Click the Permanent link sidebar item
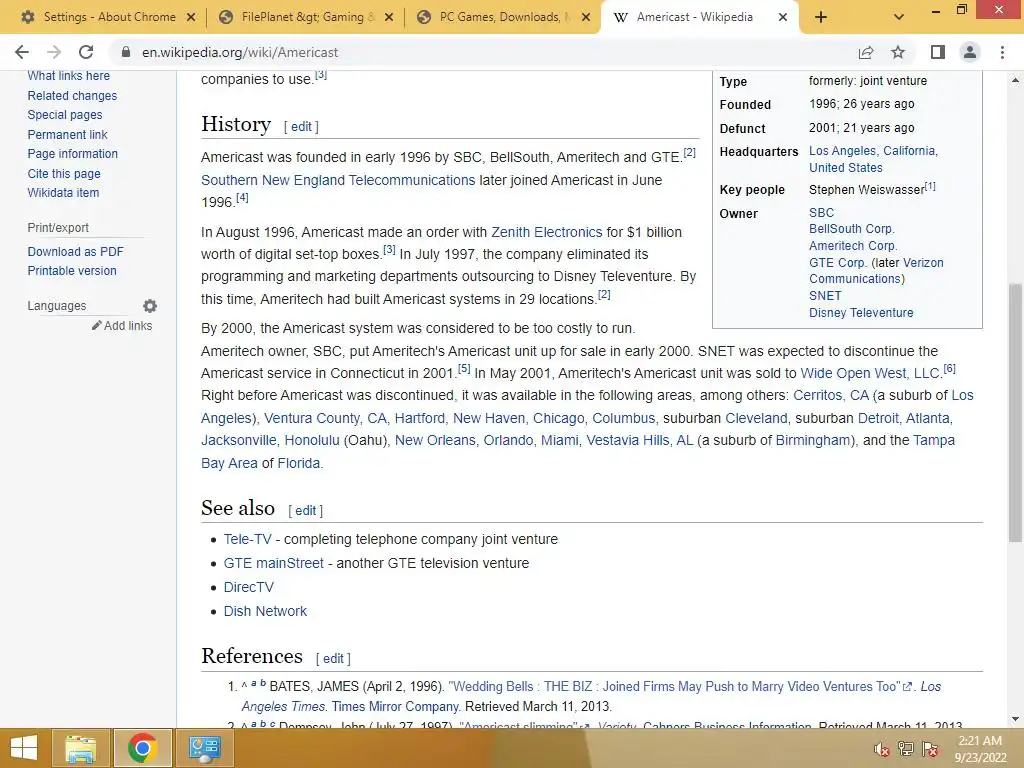This screenshot has height=768, width=1024. coord(67,135)
